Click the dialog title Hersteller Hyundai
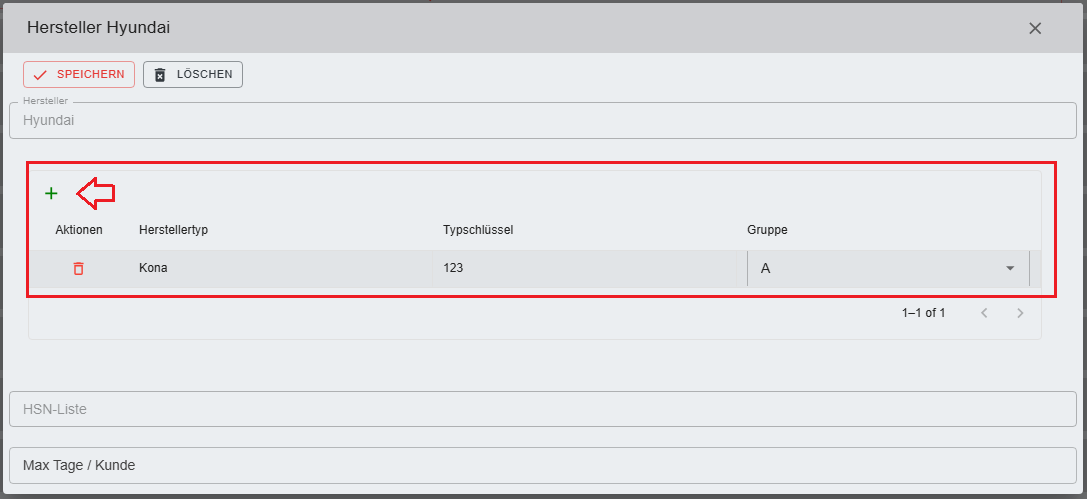This screenshot has width=1087, height=499. click(98, 27)
